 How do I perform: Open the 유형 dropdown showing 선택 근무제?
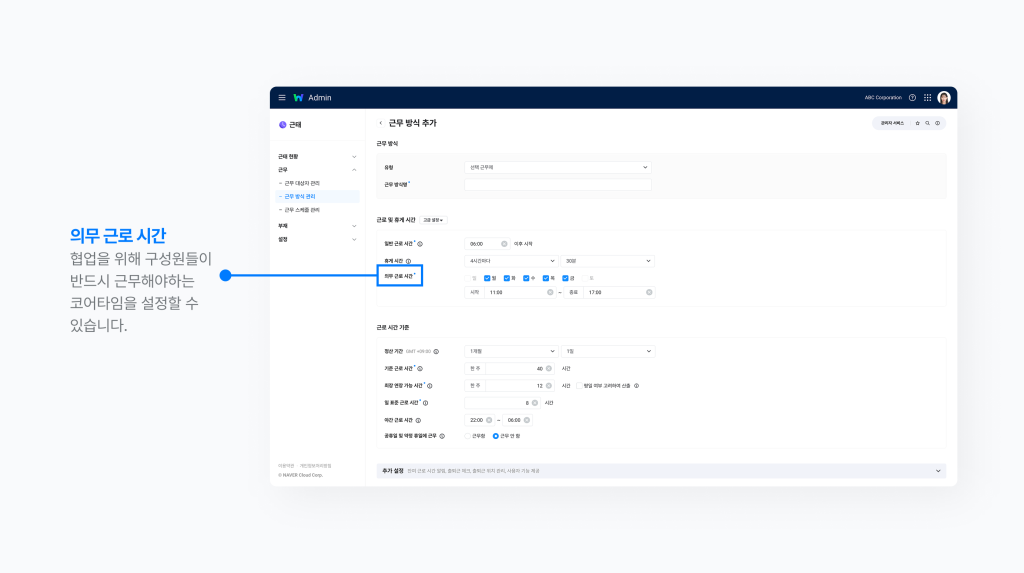pos(558,167)
